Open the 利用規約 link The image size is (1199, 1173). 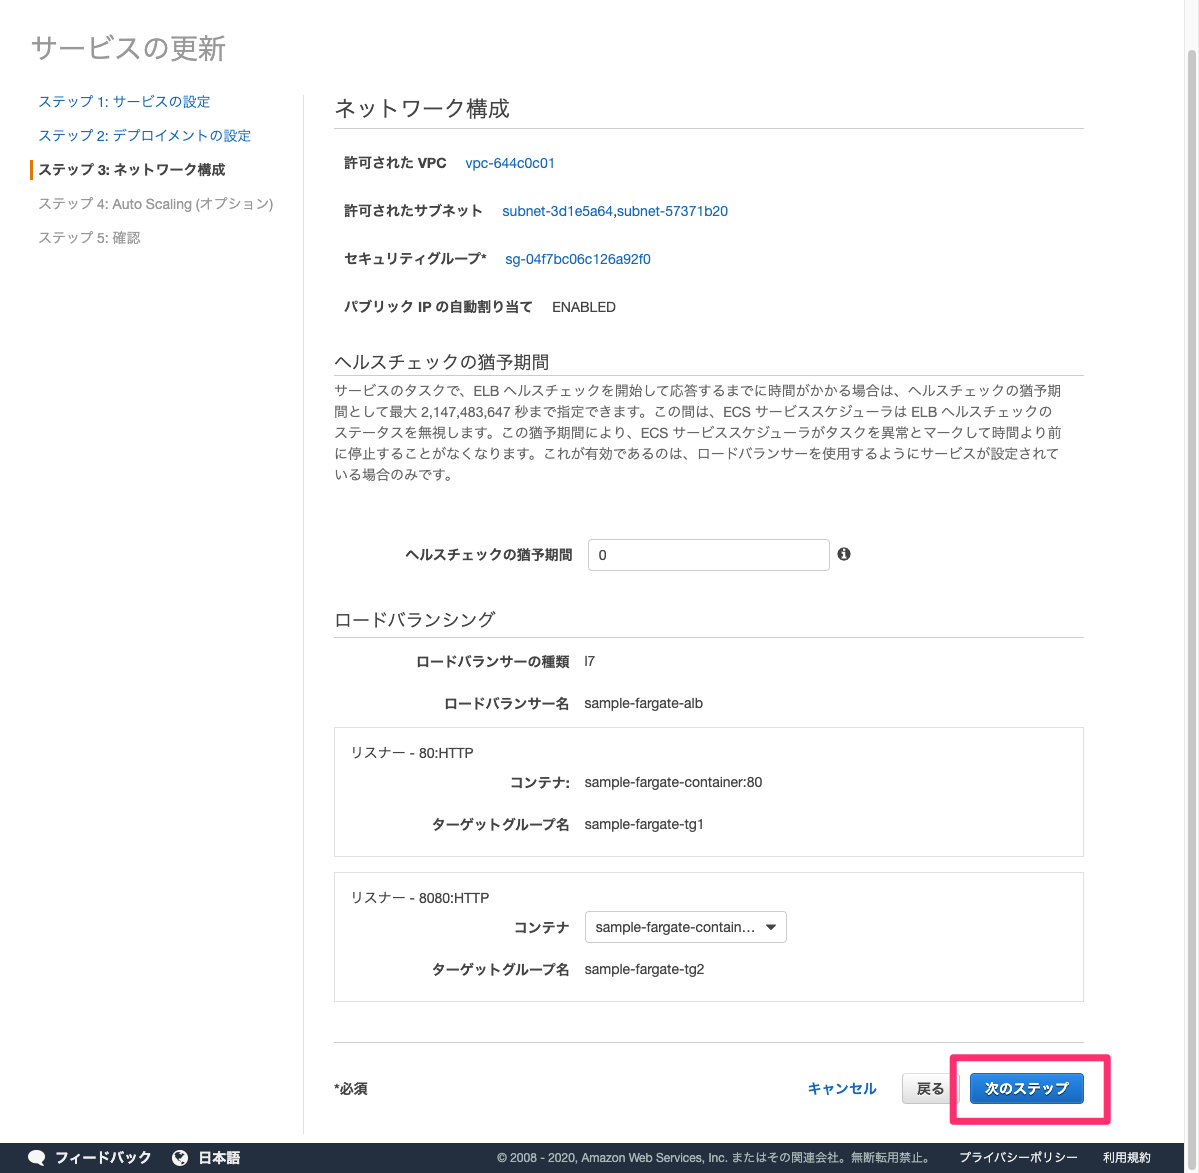1134,1157
